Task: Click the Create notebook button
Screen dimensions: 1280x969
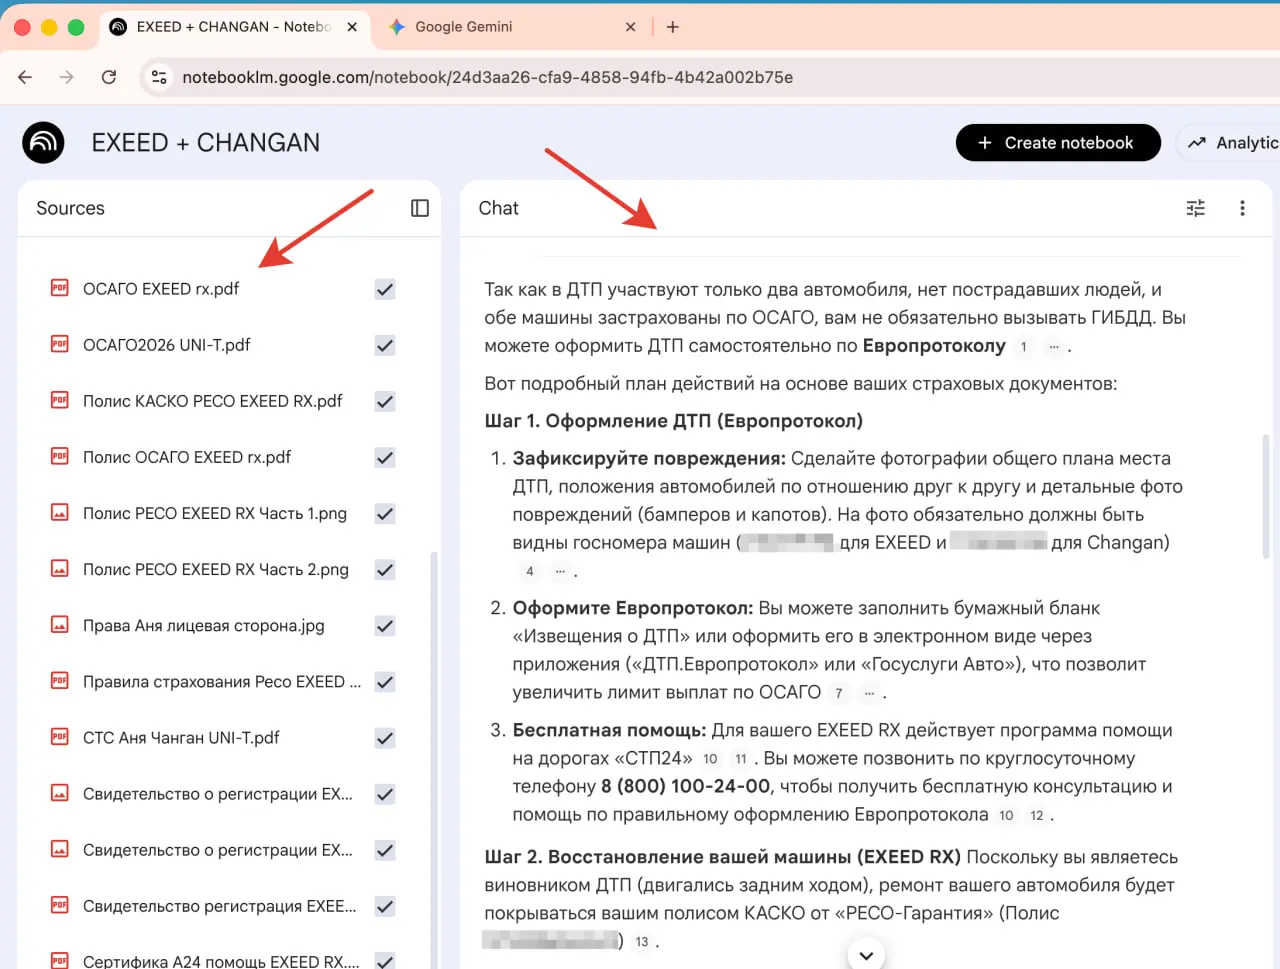Action: click(x=1058, y=143)
